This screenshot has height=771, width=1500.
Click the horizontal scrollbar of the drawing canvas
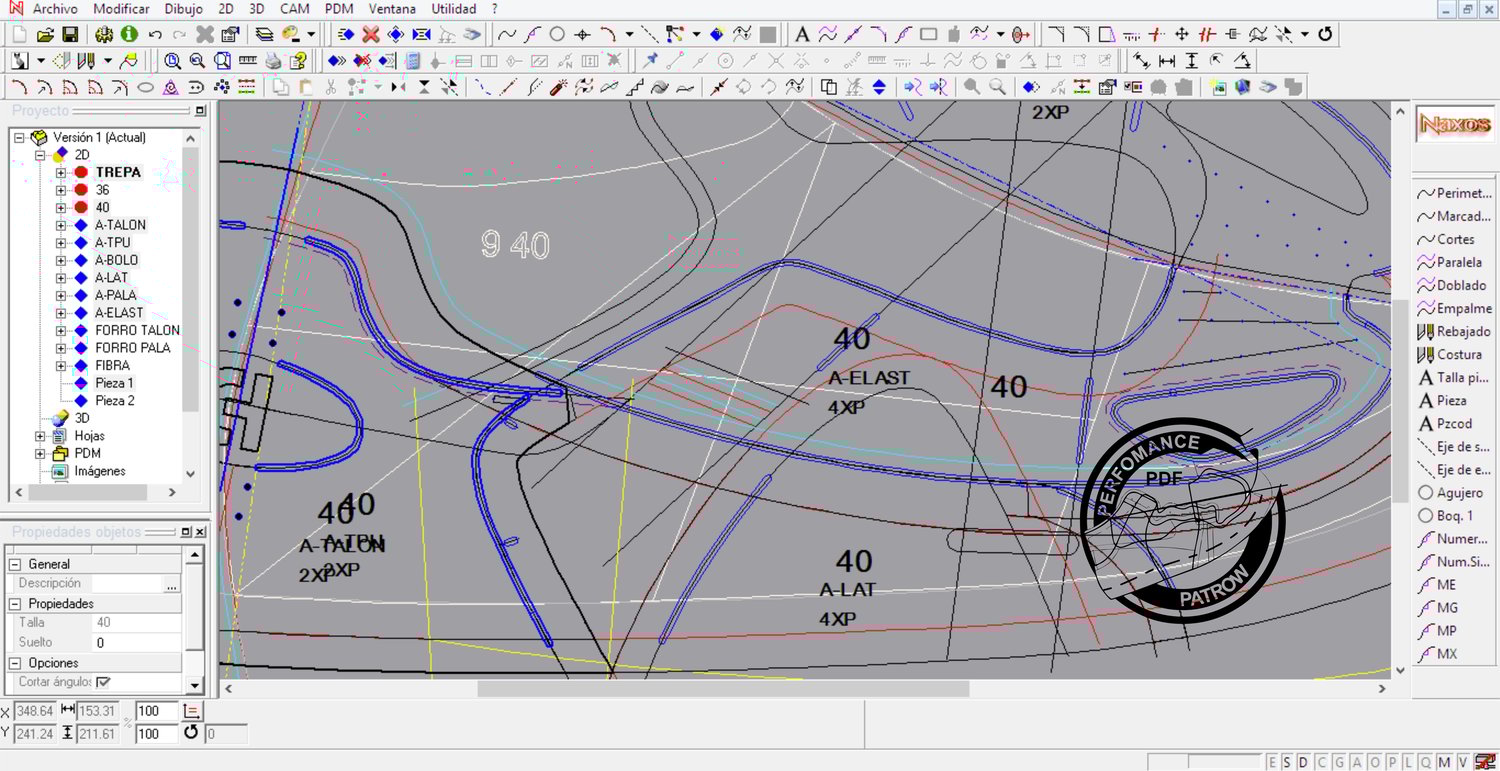tap(722, 688)
